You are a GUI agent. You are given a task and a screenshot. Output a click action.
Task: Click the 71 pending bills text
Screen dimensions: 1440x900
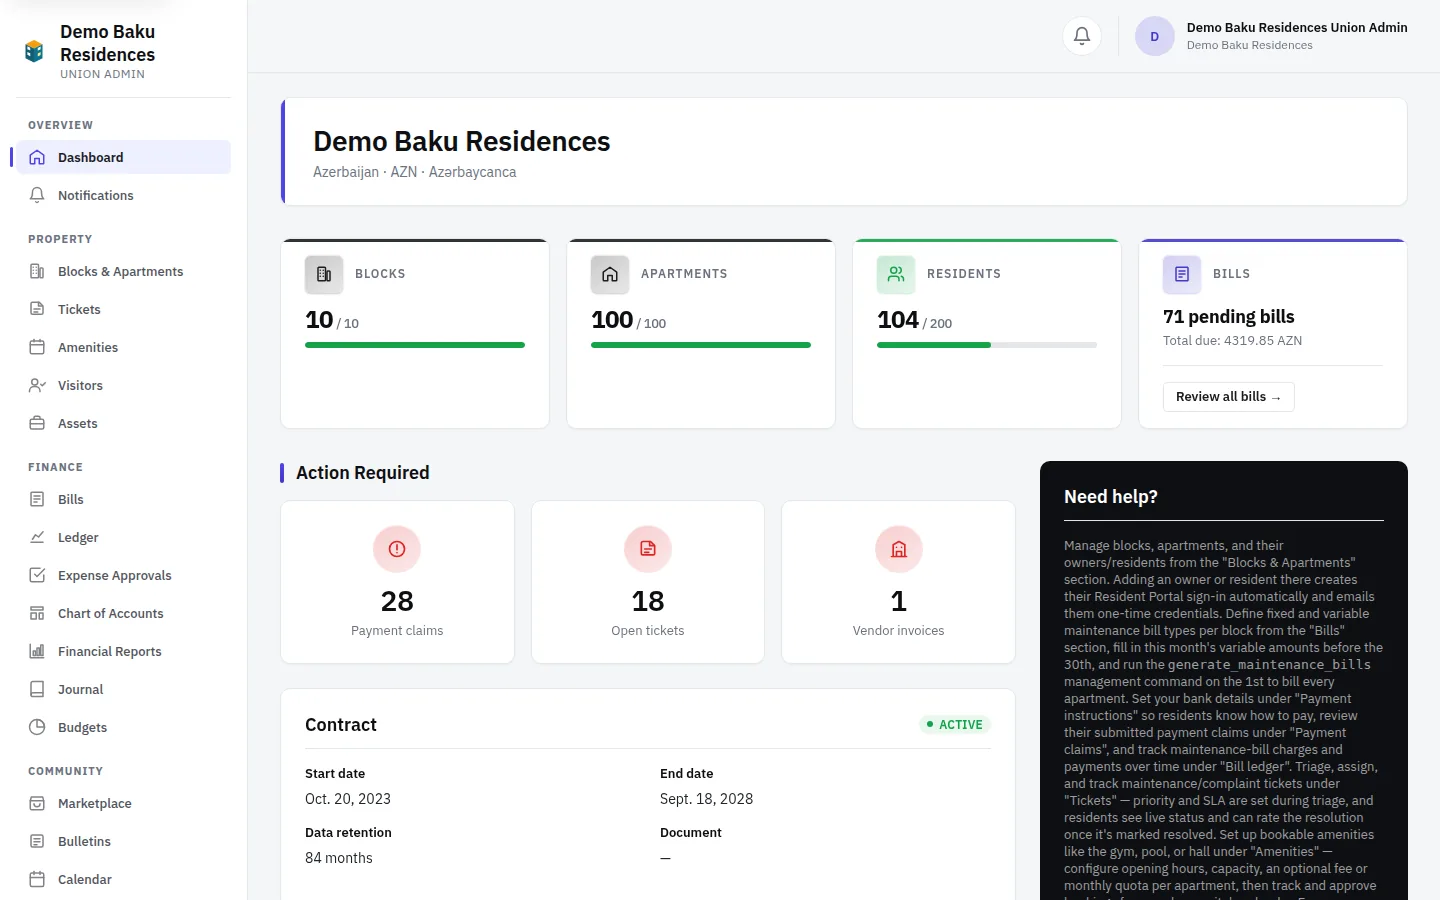point(1229,317)
